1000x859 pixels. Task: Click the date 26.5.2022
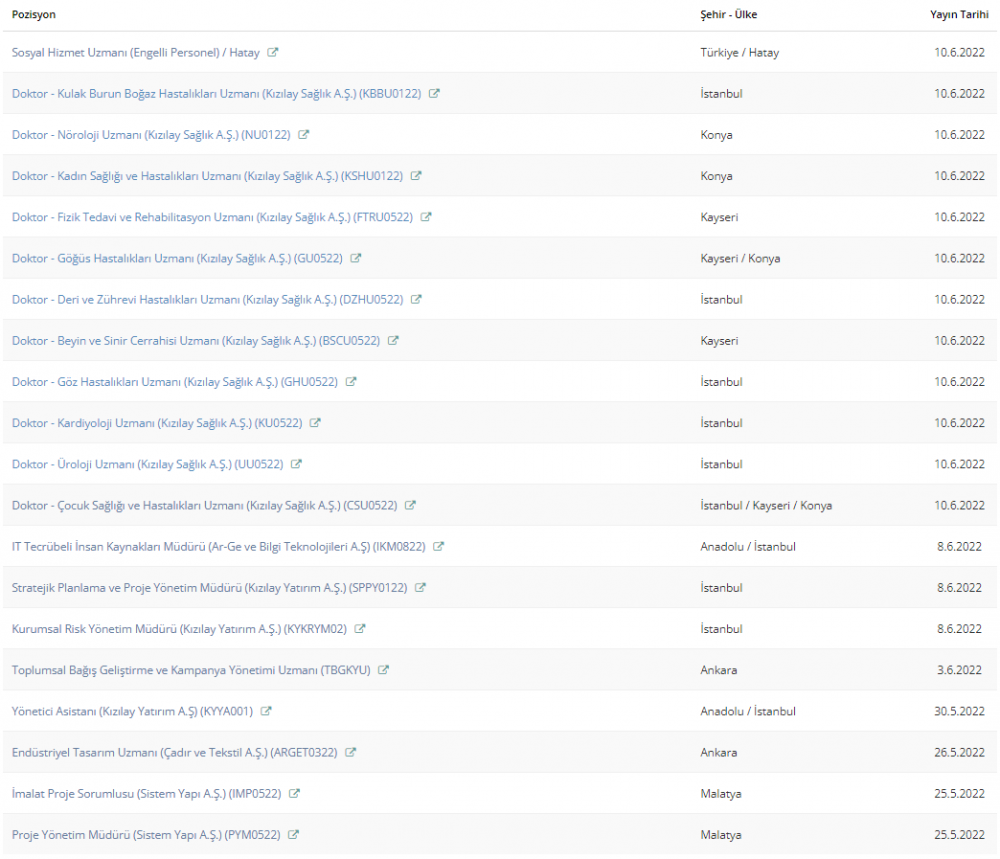959,753
